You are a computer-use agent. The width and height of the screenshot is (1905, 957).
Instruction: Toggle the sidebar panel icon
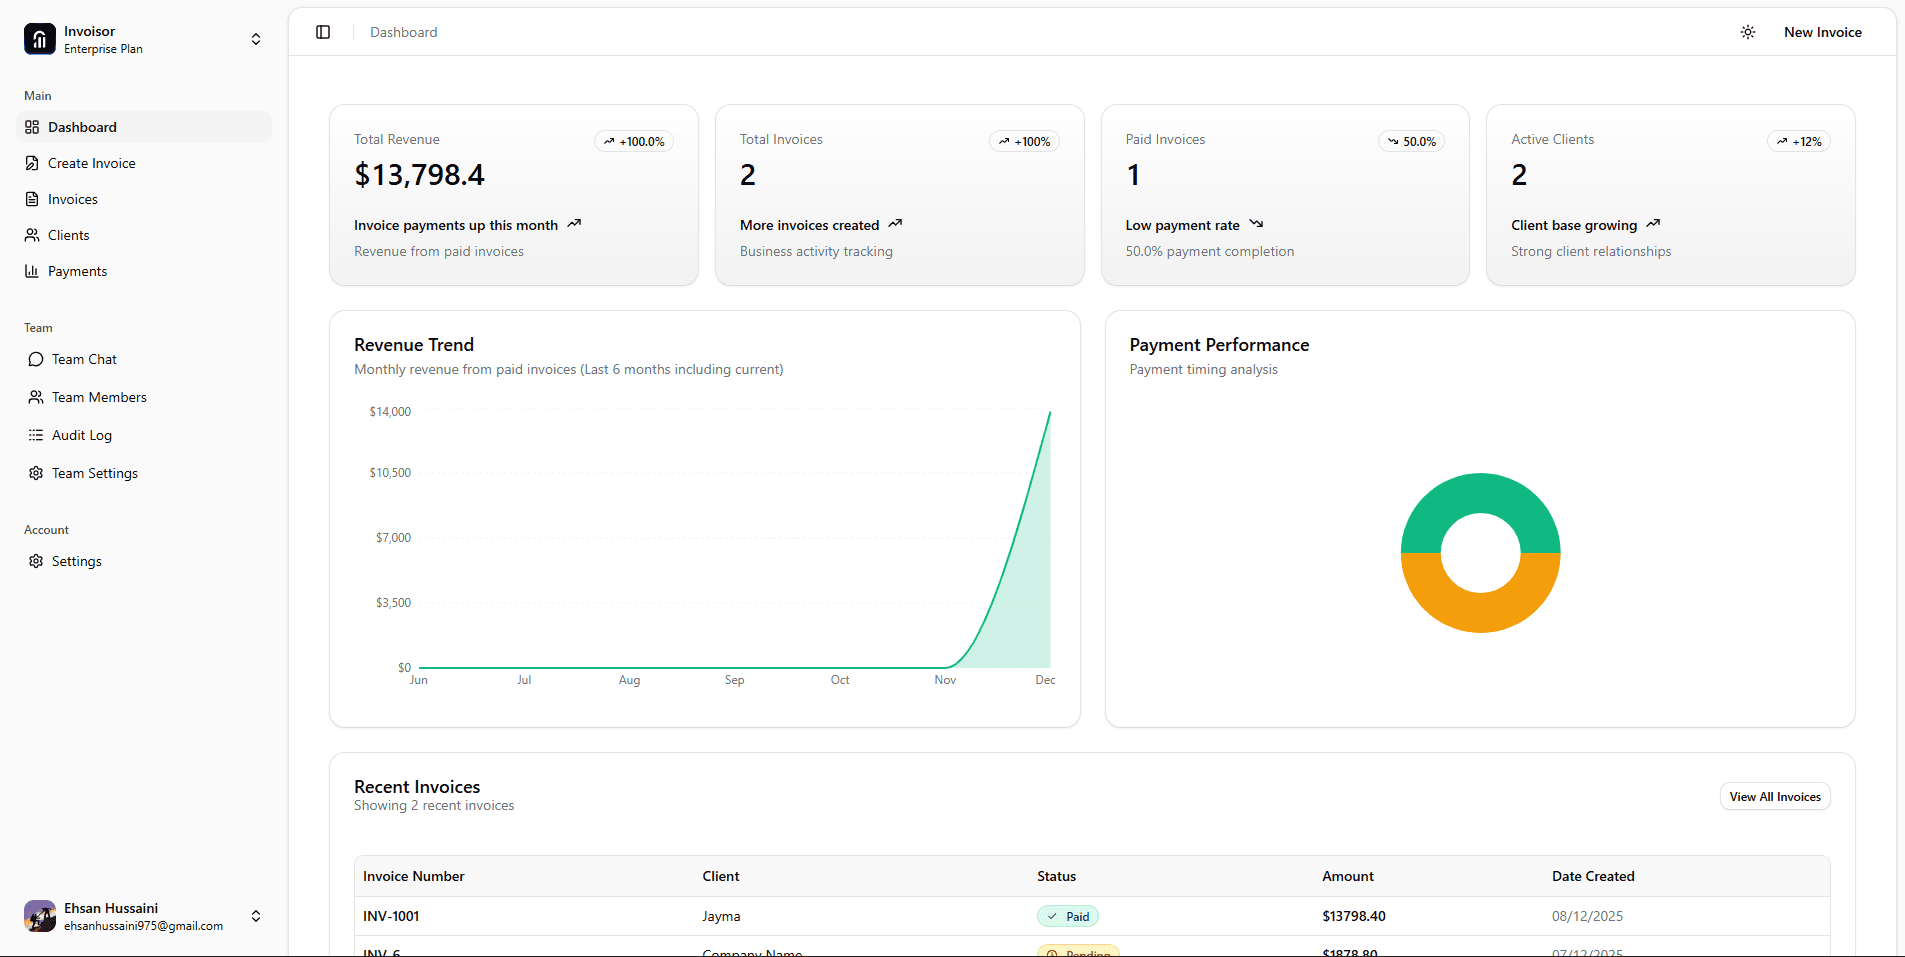pyautogui.click(x=323, y=32)
